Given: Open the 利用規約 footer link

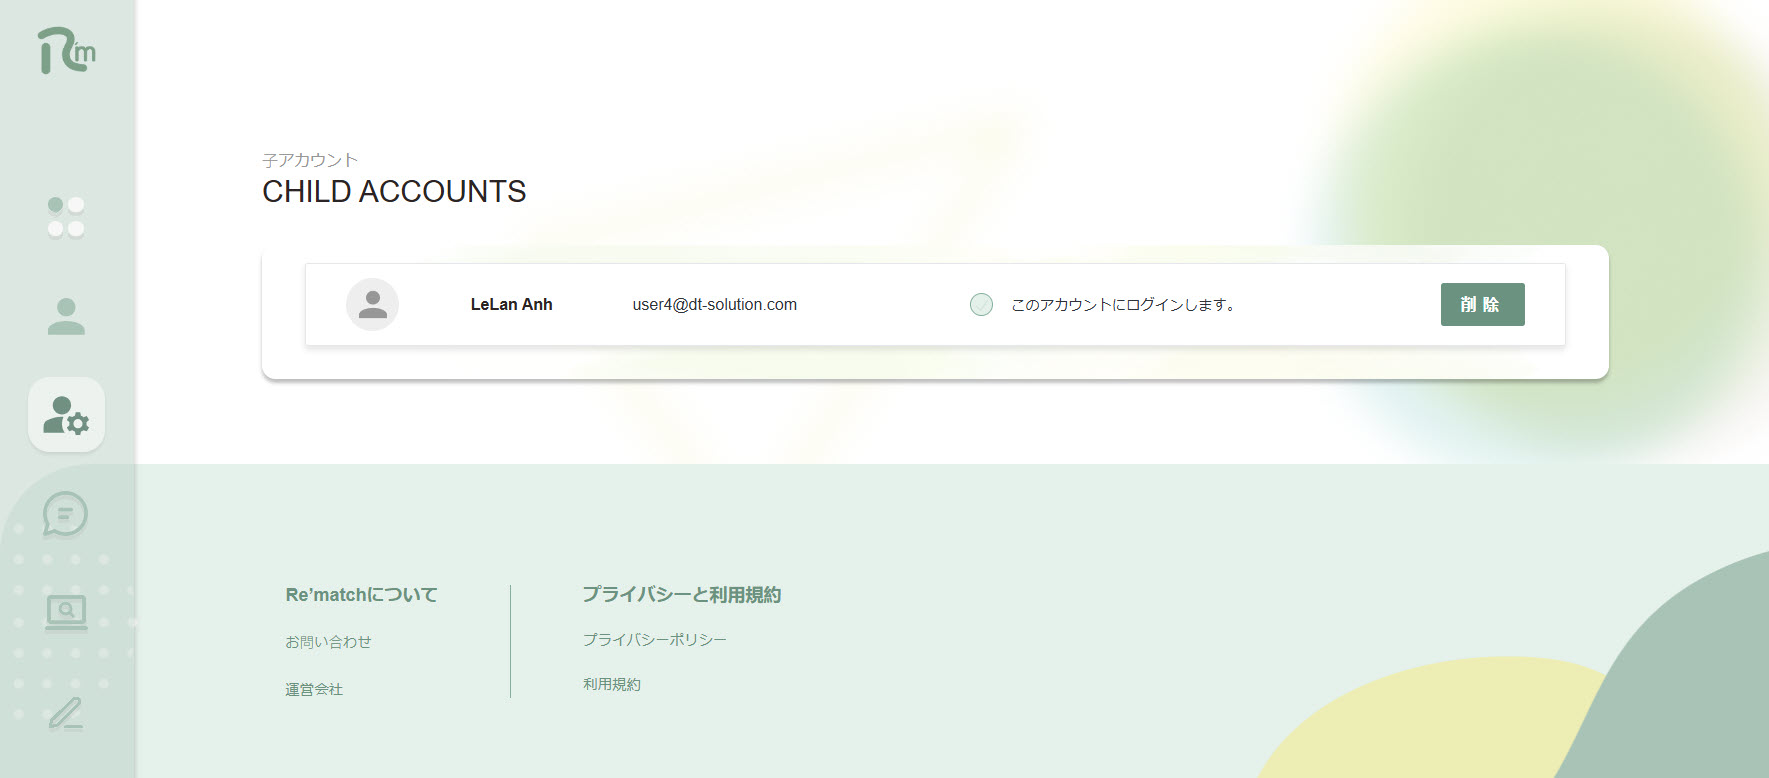Looking at the screenshot, I should [612, 684].
